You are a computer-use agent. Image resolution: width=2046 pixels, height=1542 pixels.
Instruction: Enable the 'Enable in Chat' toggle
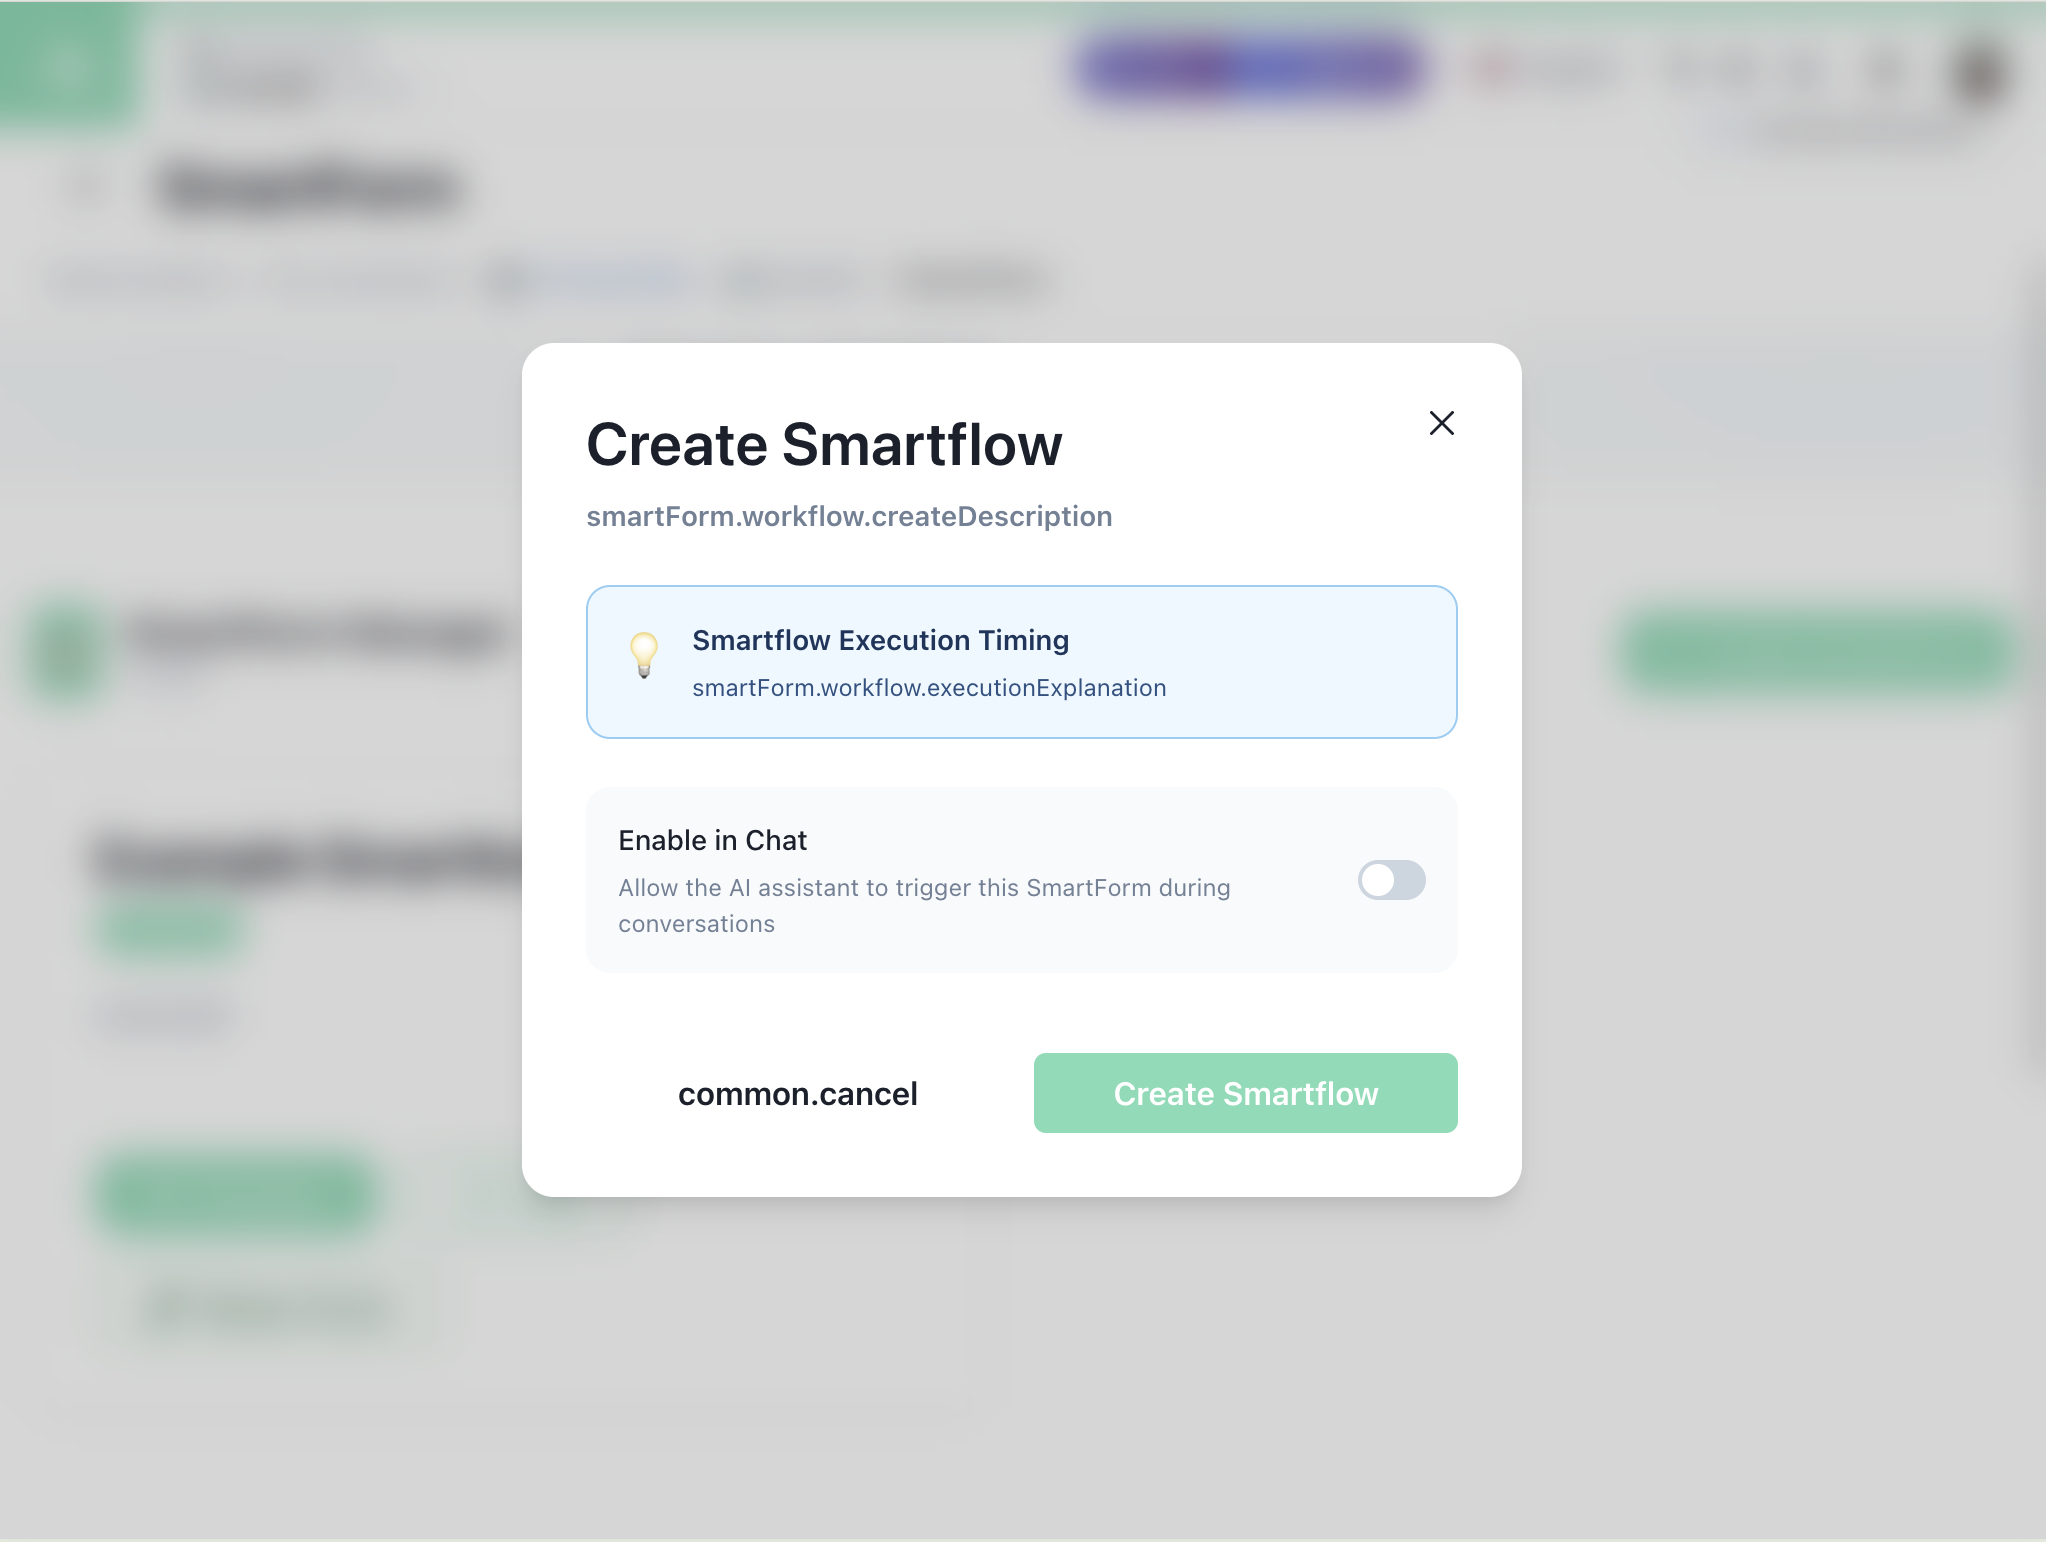(1391, 881)
